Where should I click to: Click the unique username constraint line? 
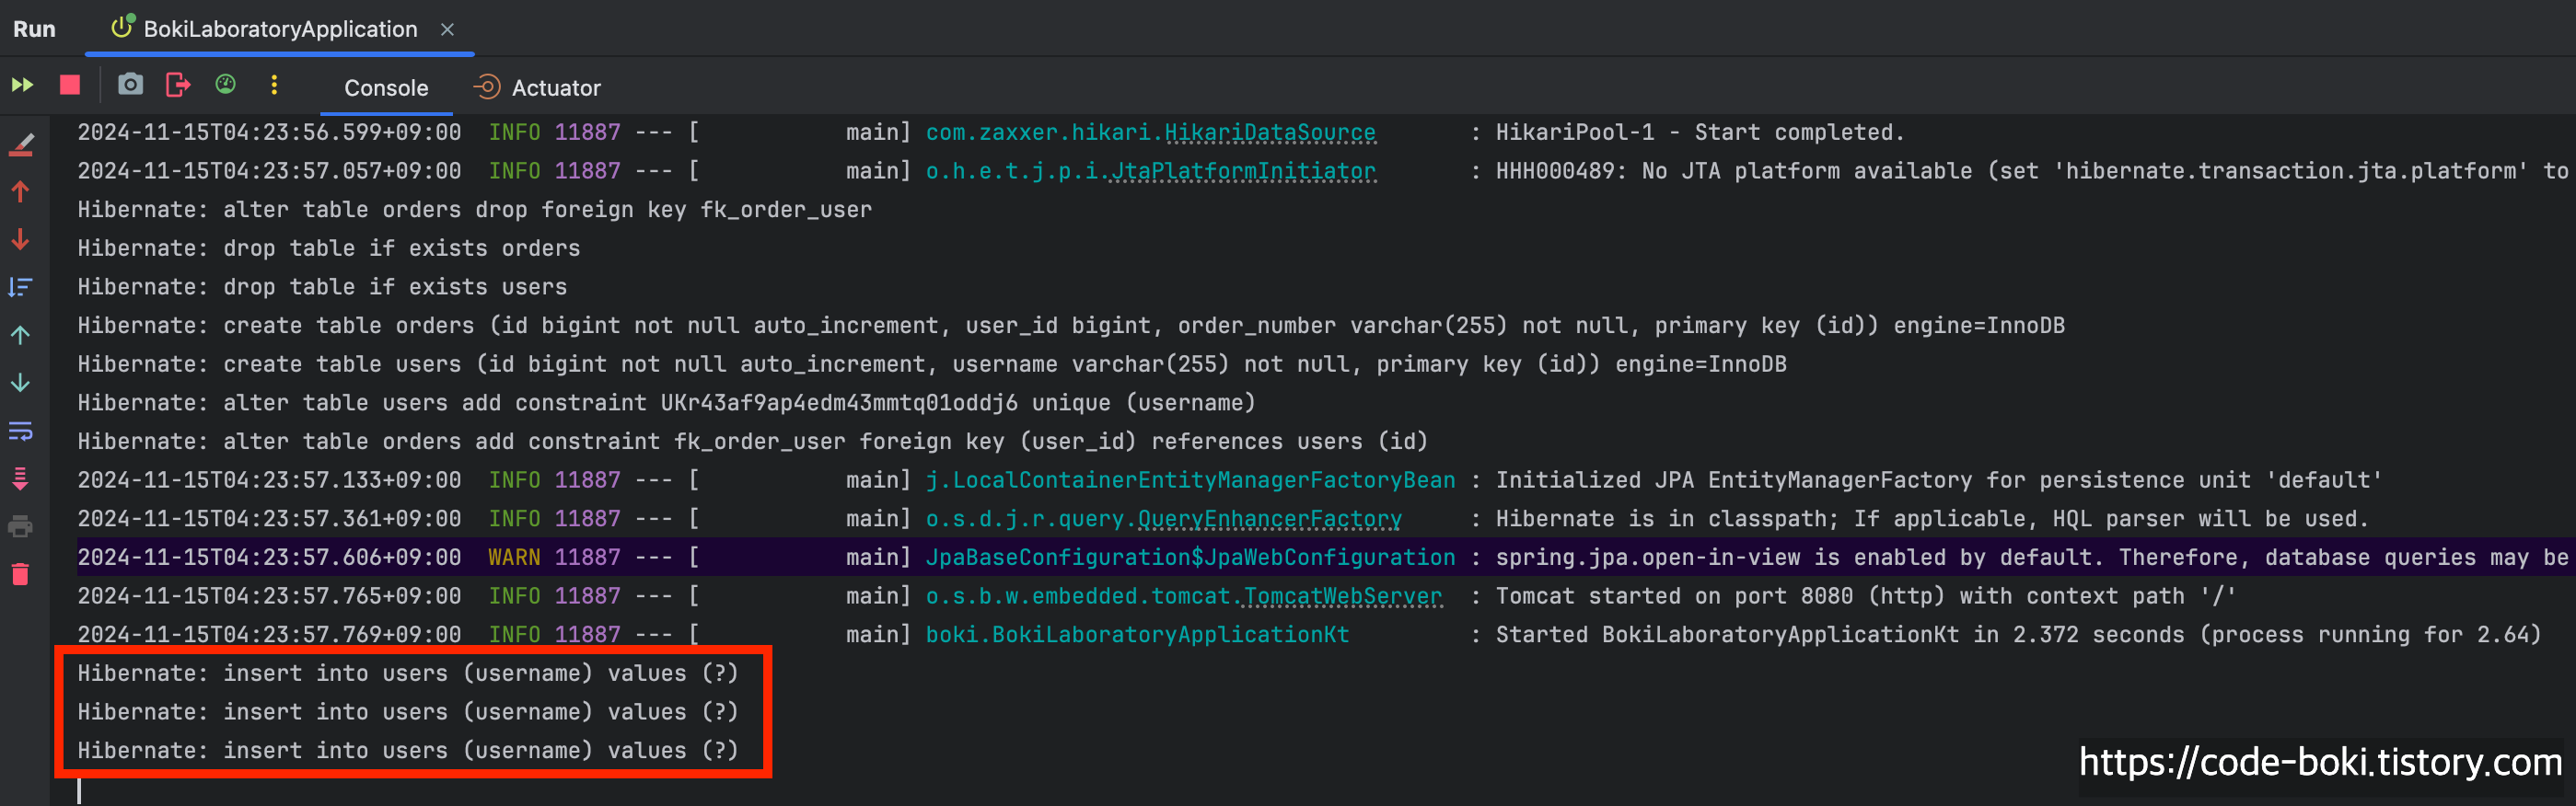(x=666, y=404)
